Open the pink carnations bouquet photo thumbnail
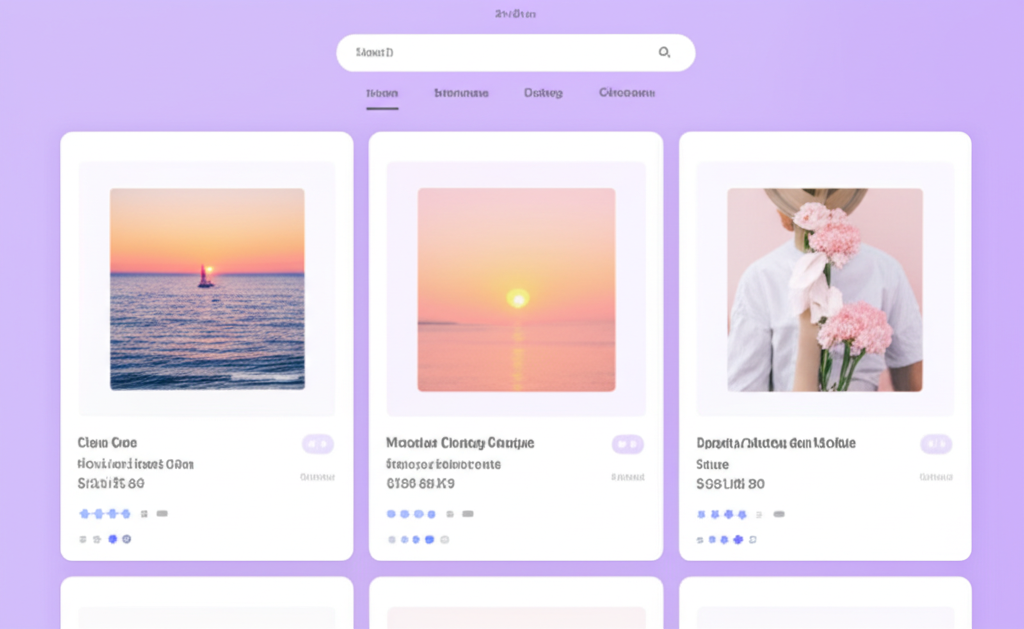This screenshot has width=1024, height=629. [x=825, y=290]
